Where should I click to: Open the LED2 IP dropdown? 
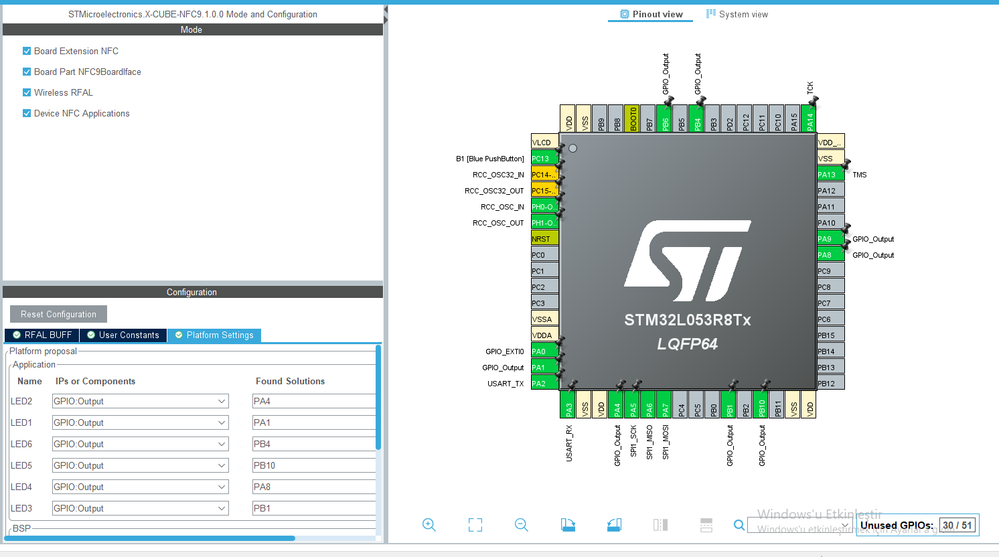tap(221, 401)
